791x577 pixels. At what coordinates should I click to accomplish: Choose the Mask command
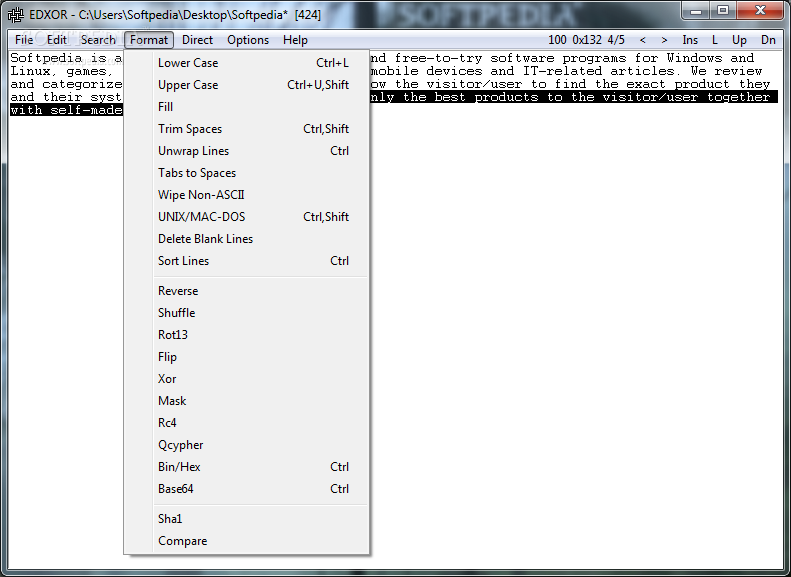(x=247, y=401)
